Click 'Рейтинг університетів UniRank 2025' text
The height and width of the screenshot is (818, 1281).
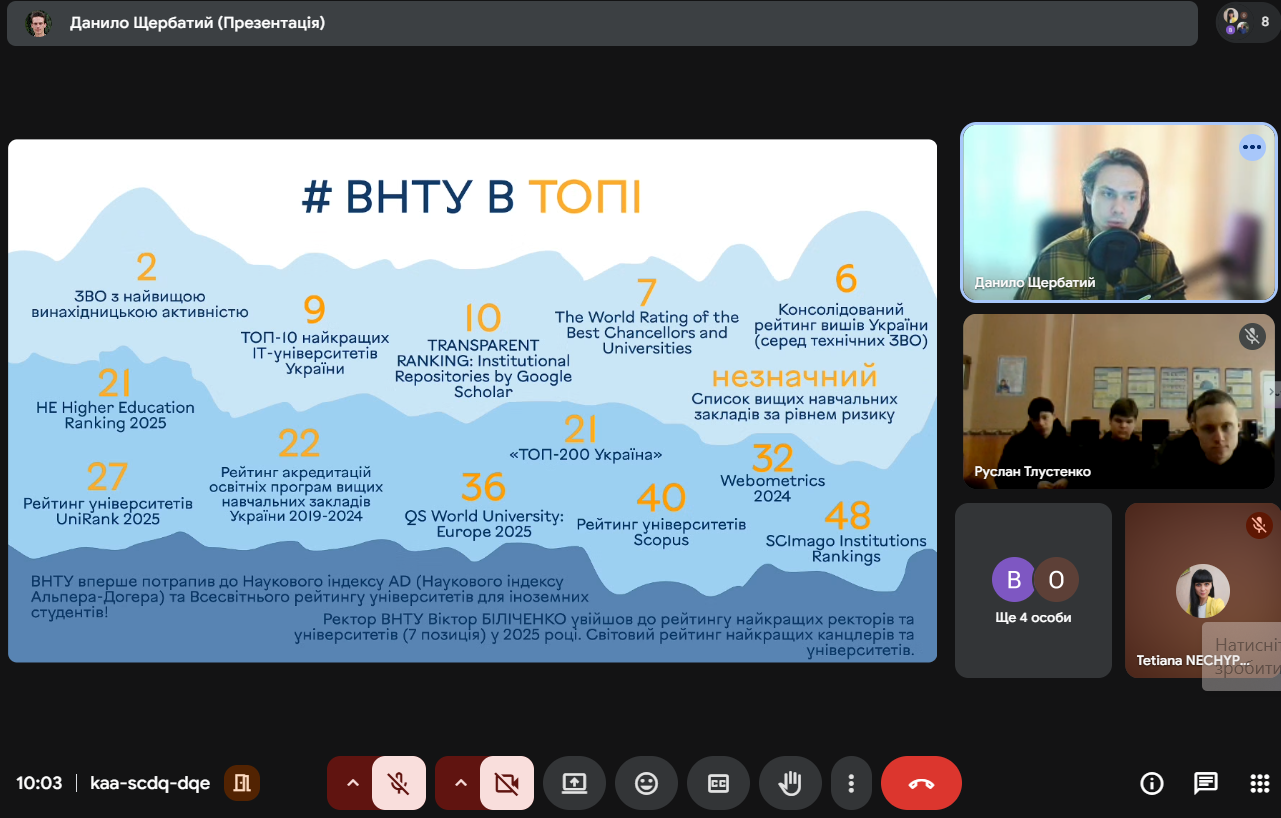[108, 511]
